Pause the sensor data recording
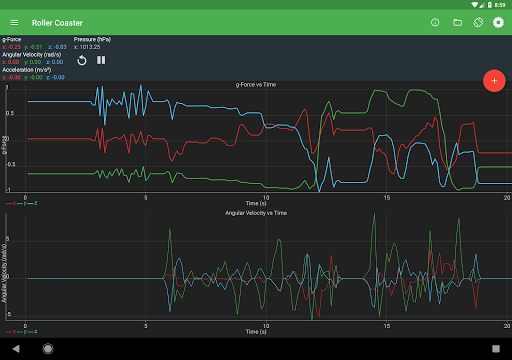The width and height of the screenshot is (512, 360). [x=101, y=60]
